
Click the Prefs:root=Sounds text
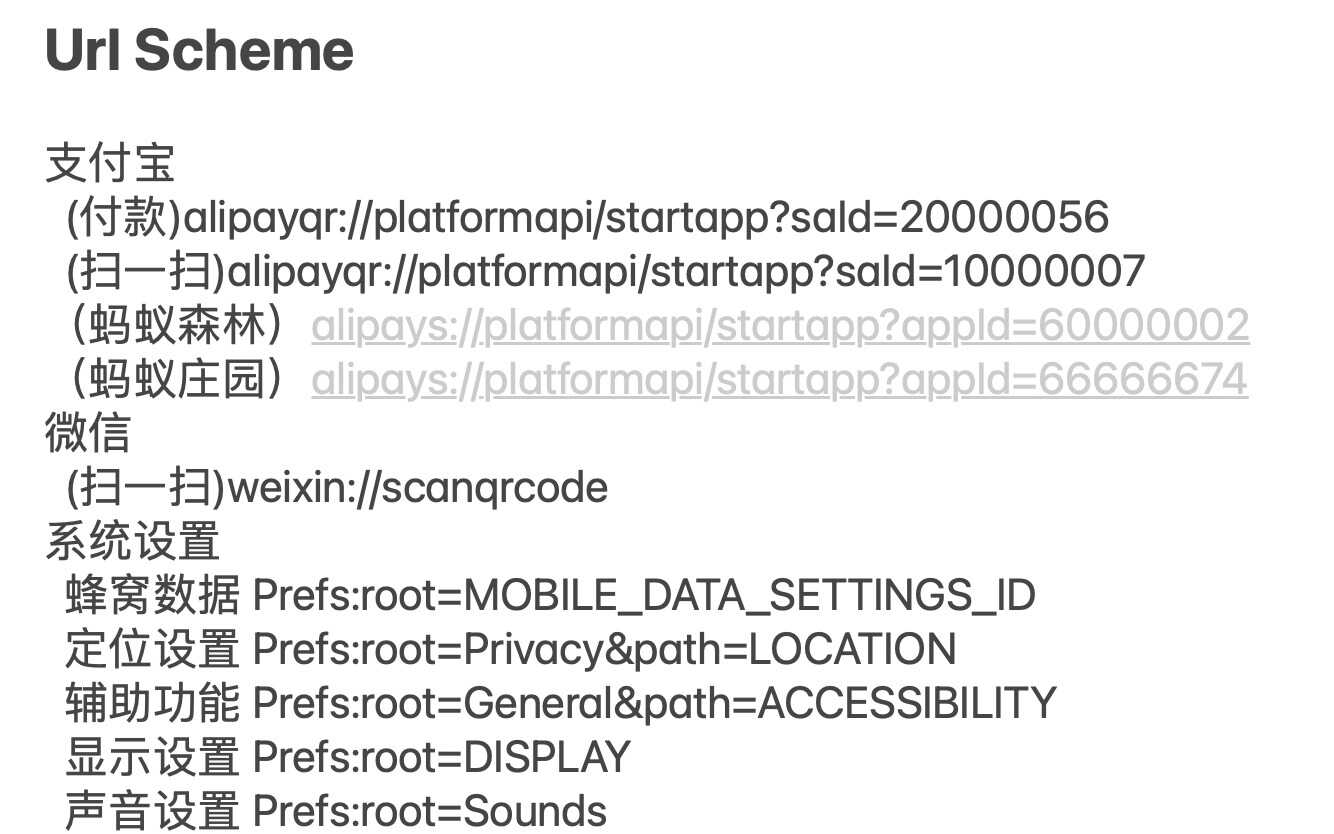(429, 812)
